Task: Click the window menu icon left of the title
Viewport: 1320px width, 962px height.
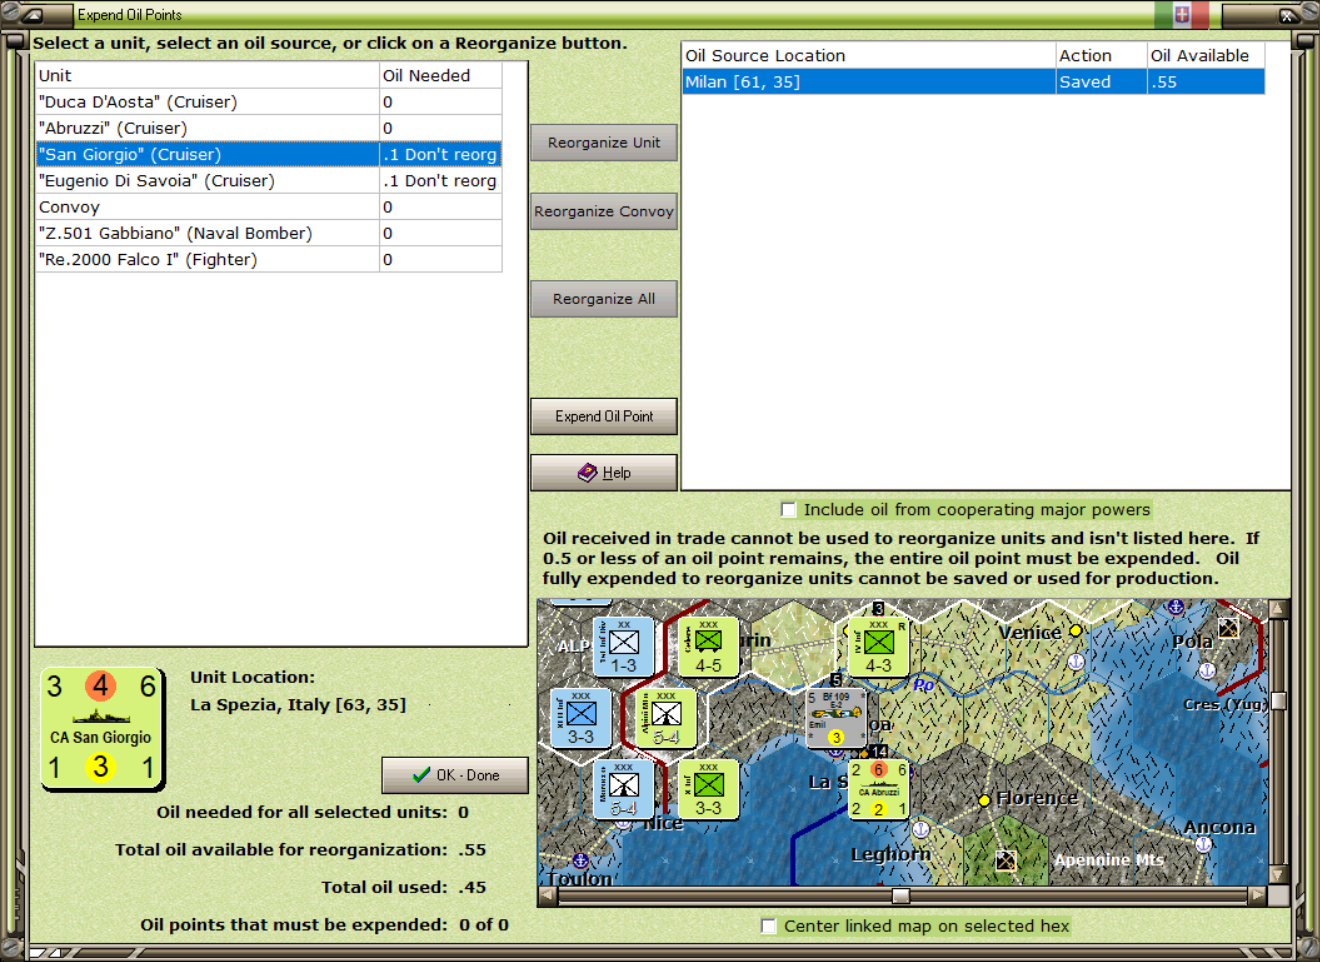Action: click(x=32, y=14)
